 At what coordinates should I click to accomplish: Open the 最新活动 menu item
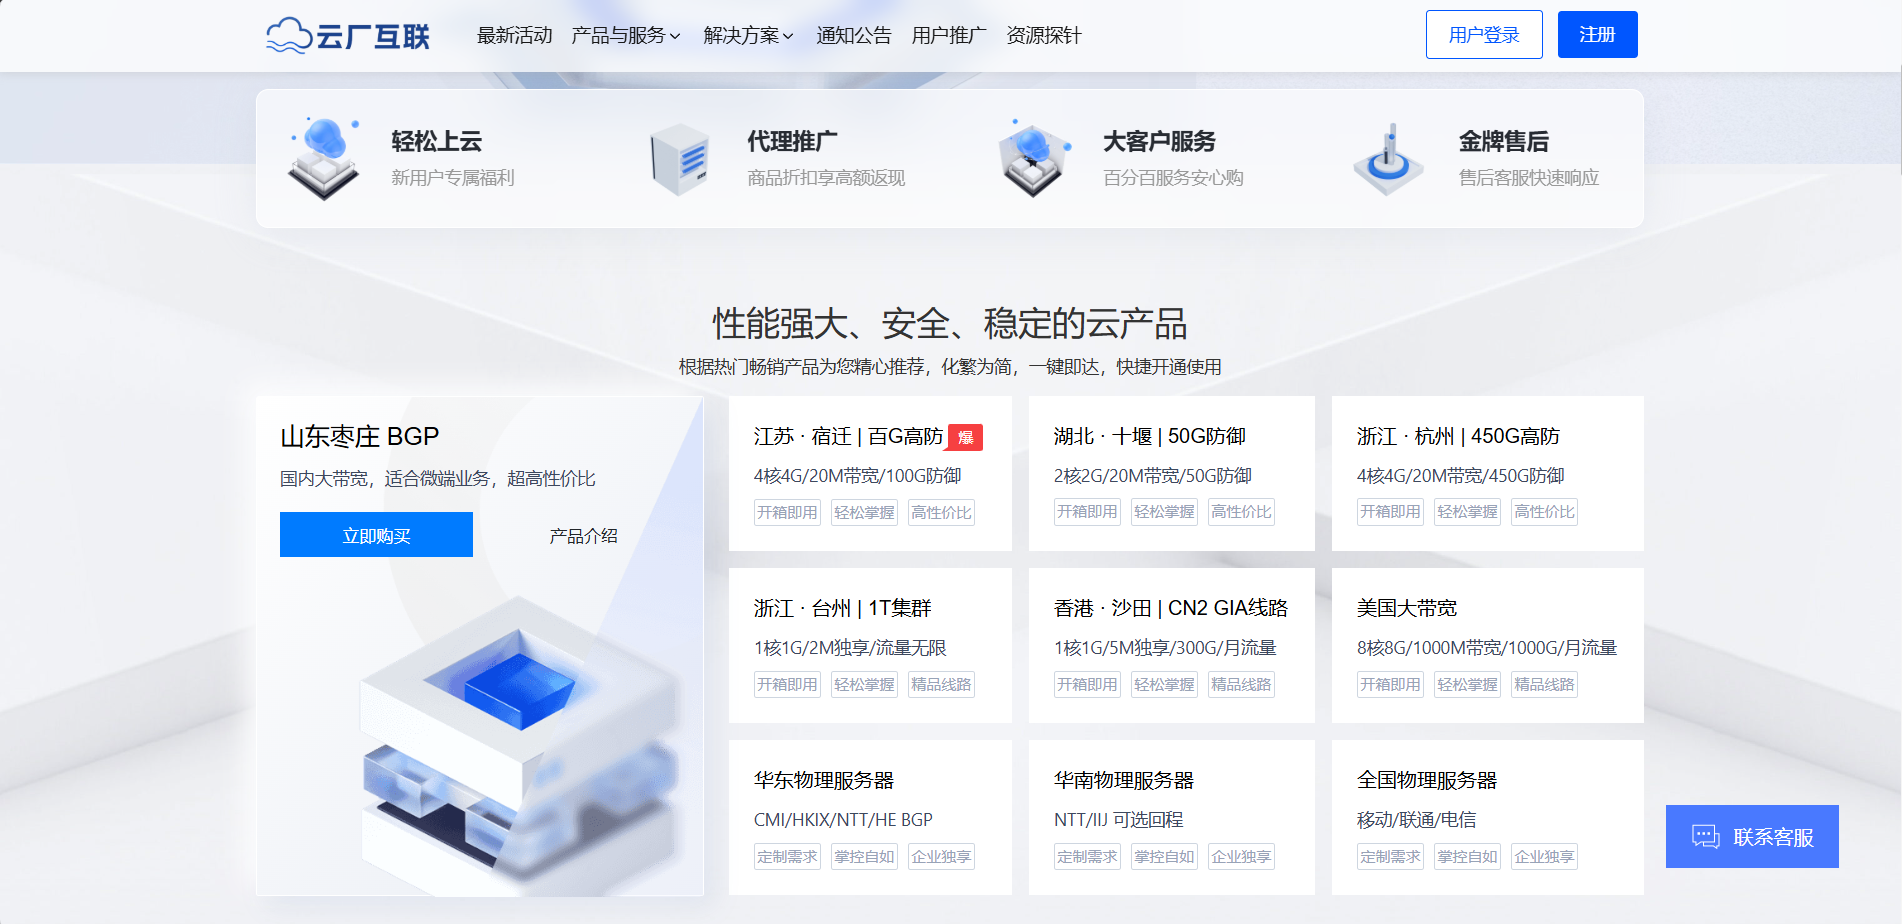pos(515,35)
